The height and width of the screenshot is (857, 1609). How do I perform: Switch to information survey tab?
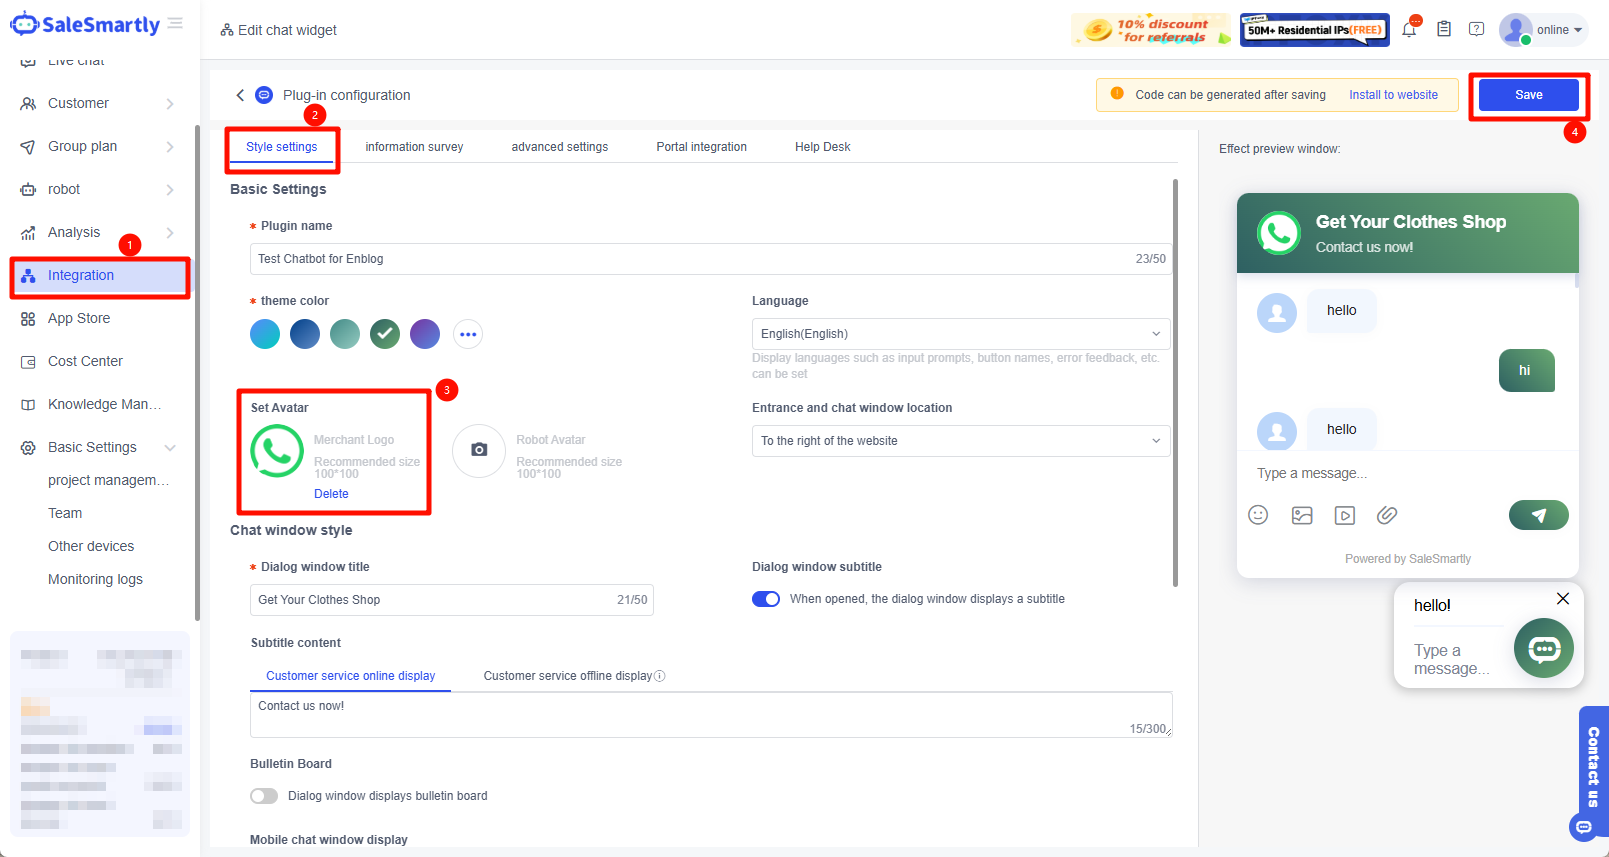[x=414, y=147]
